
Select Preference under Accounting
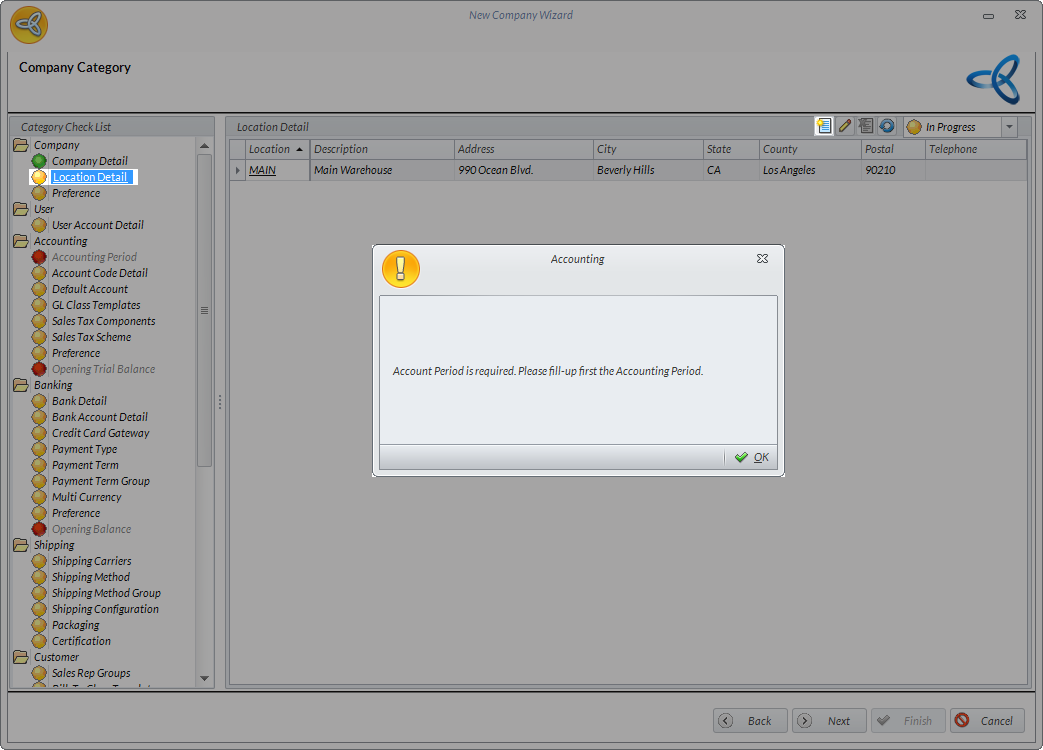(76, 353)
